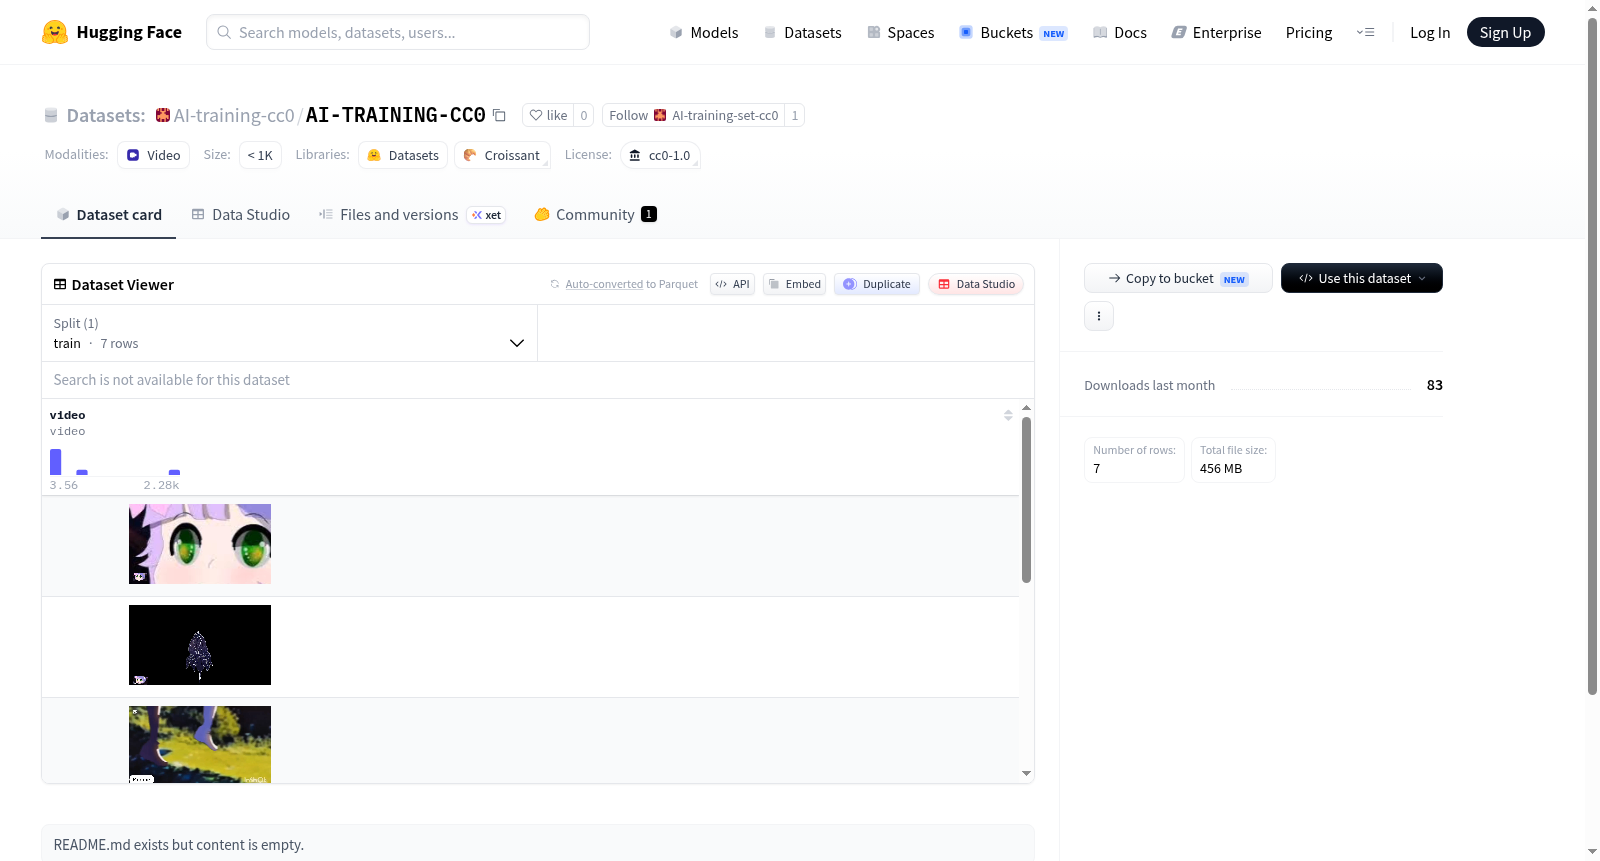The height and width of the screenshot is (861, 1600).
Task: Go to the Pricing page
Action: (x=1309, y=32)
